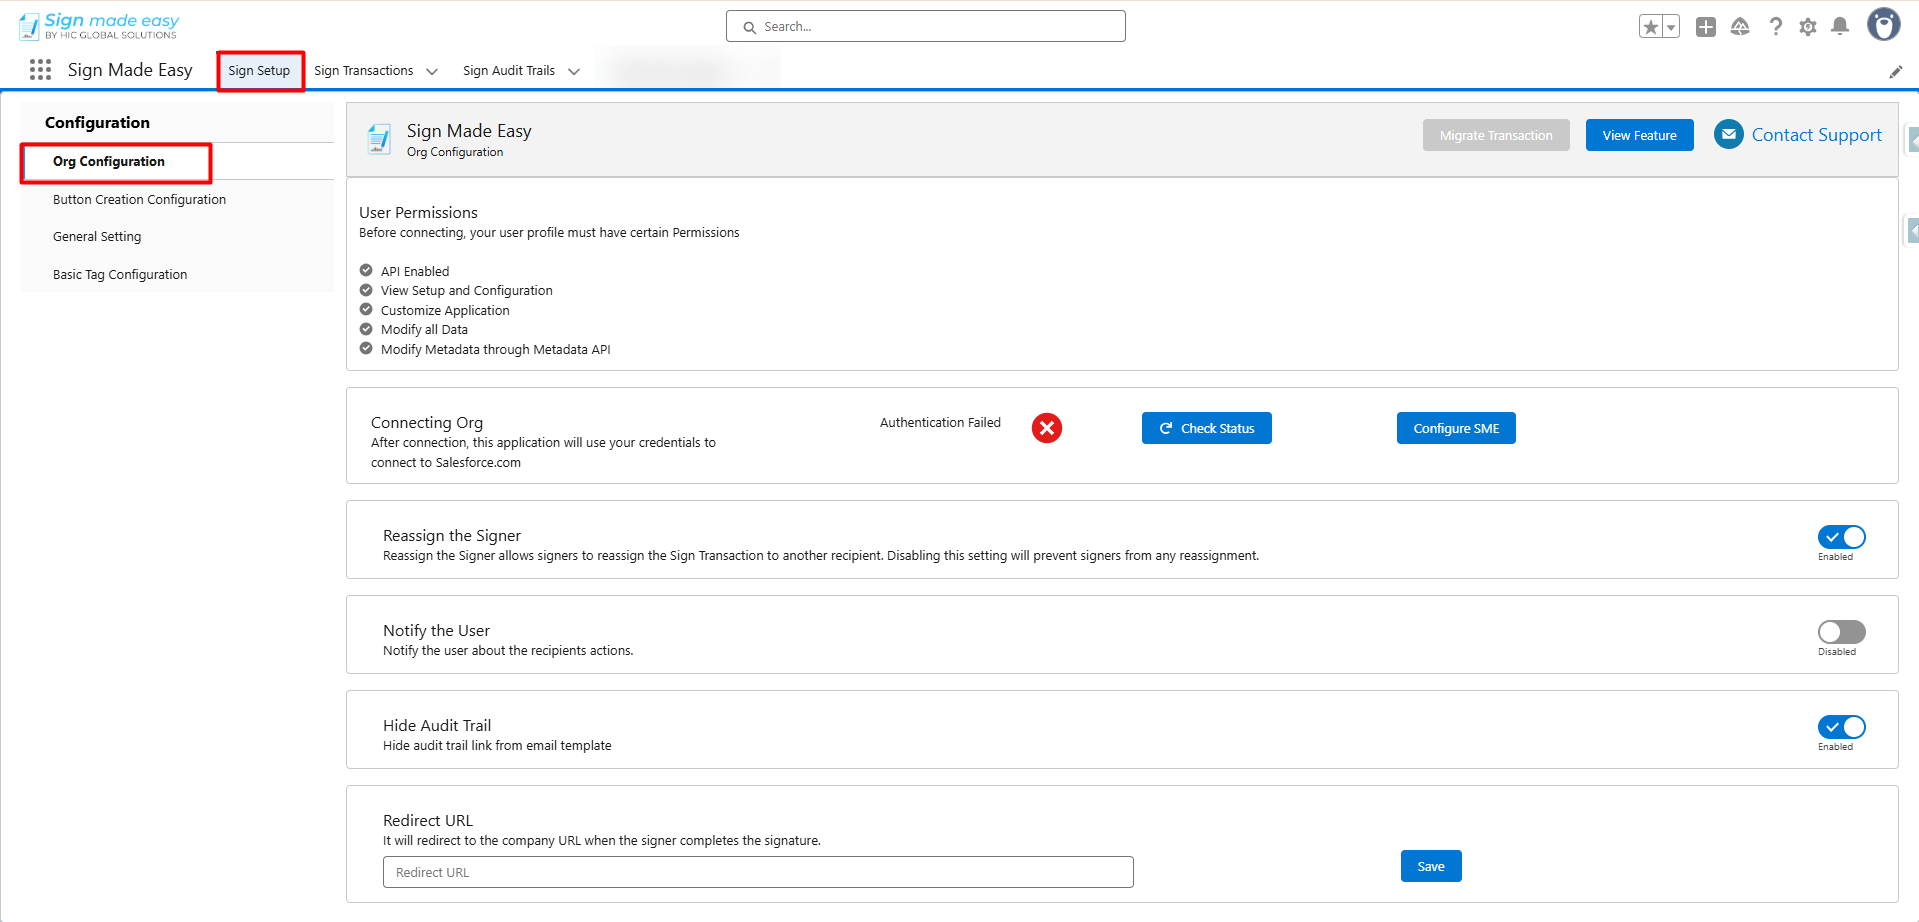Screen dimensions: 1919x922
Task: Open the Help question mark
Action: click(1775, 27)
